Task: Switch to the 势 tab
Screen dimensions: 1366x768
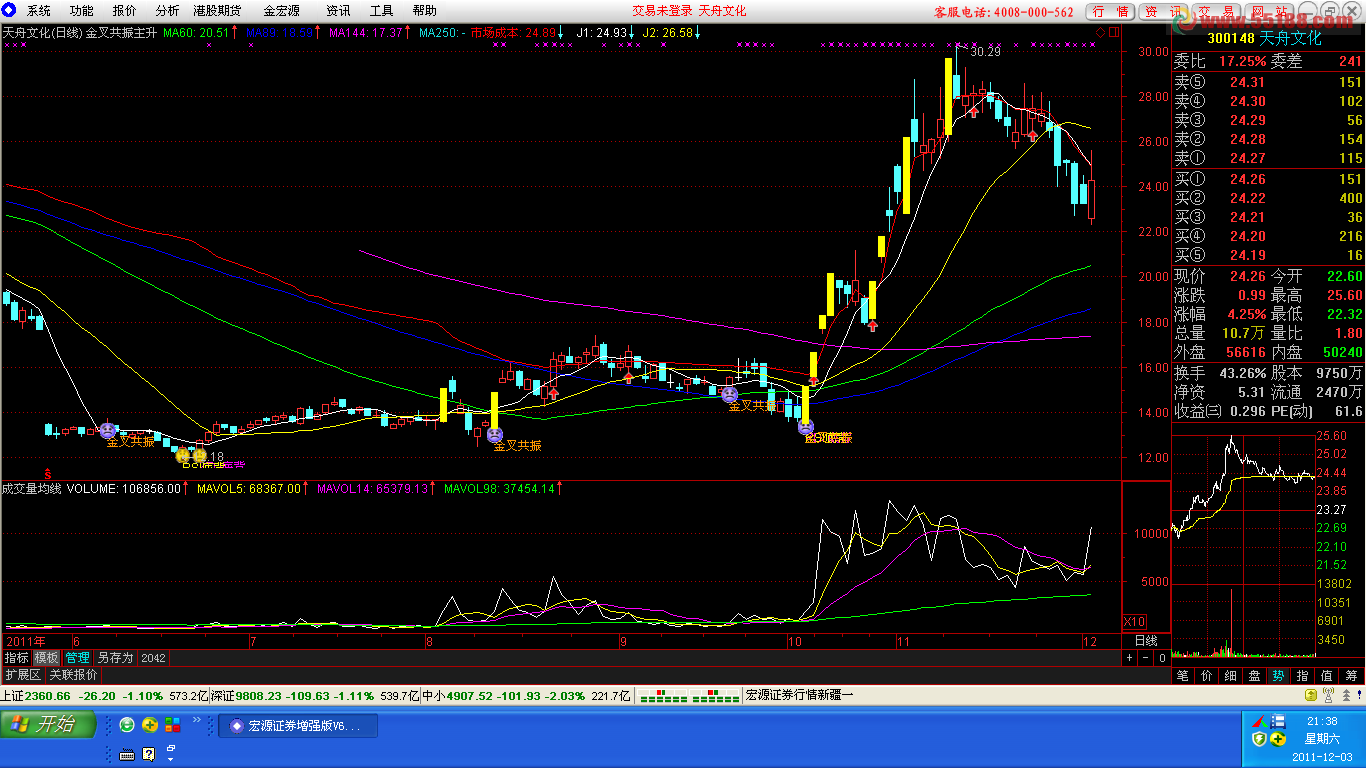Action: [1279, 676]
